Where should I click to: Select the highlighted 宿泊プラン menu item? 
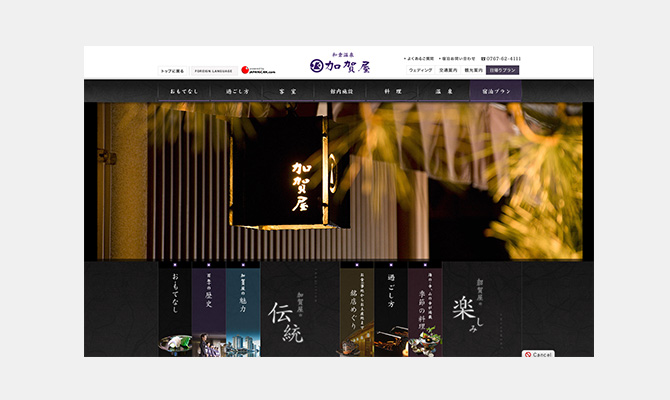click(x=496, y=91)
